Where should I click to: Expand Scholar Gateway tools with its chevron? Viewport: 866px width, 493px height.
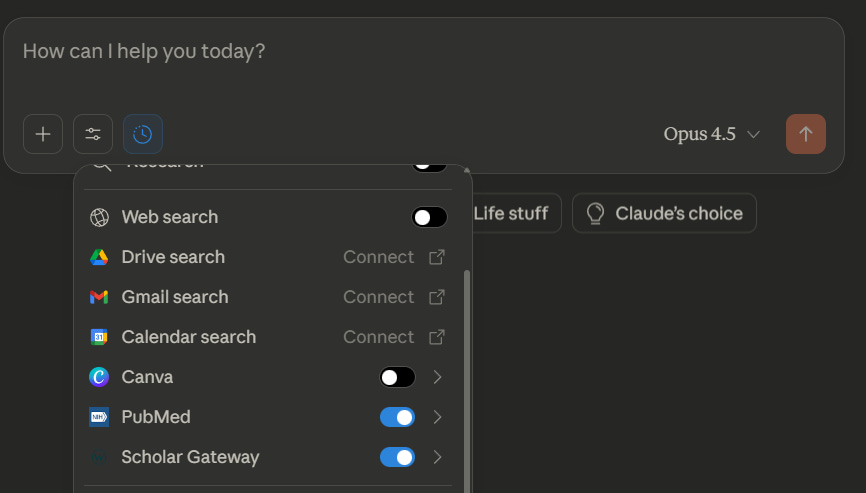pos(437,457)
